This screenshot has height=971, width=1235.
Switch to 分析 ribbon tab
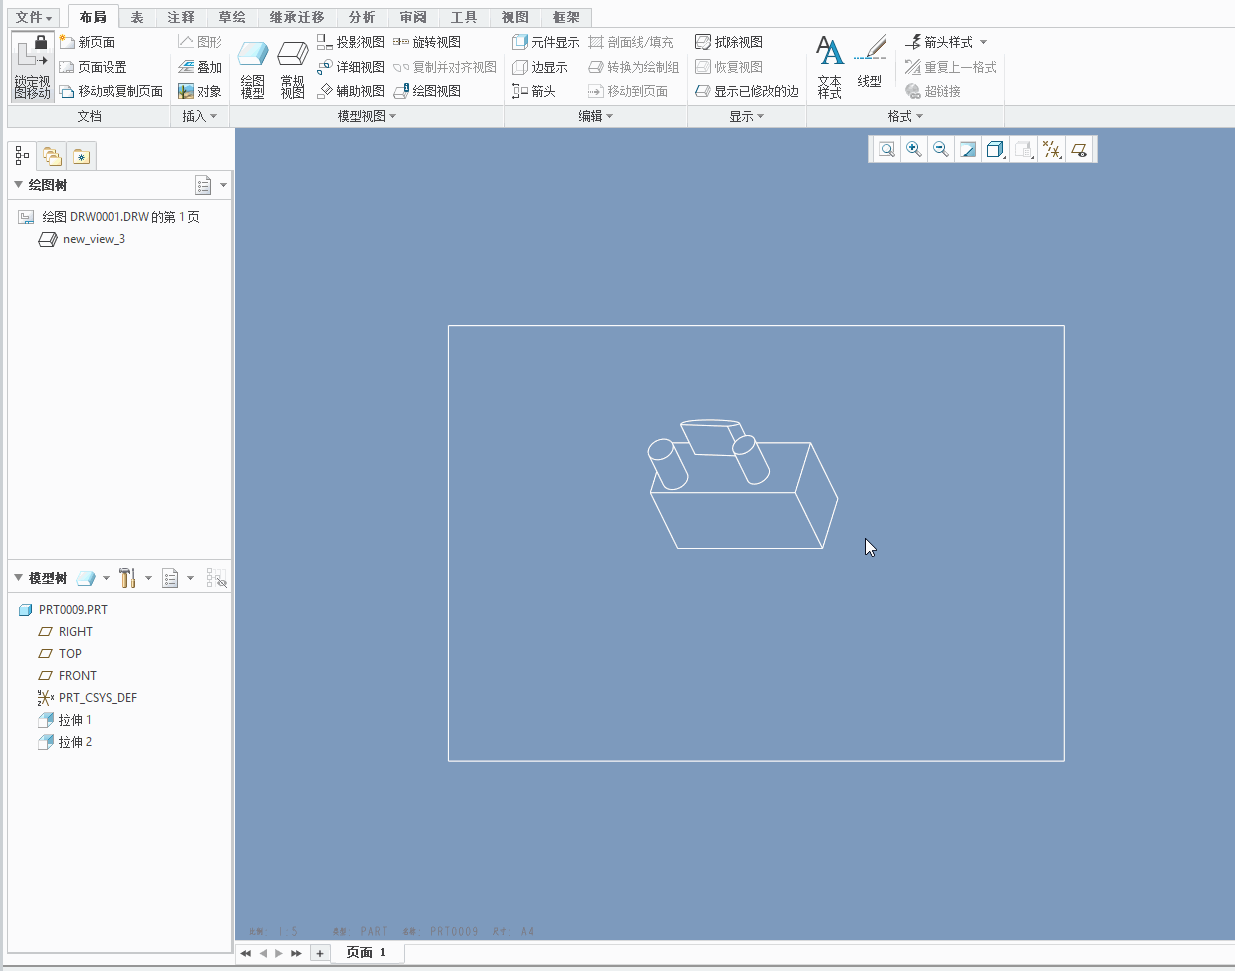click(x=362, y=17)
